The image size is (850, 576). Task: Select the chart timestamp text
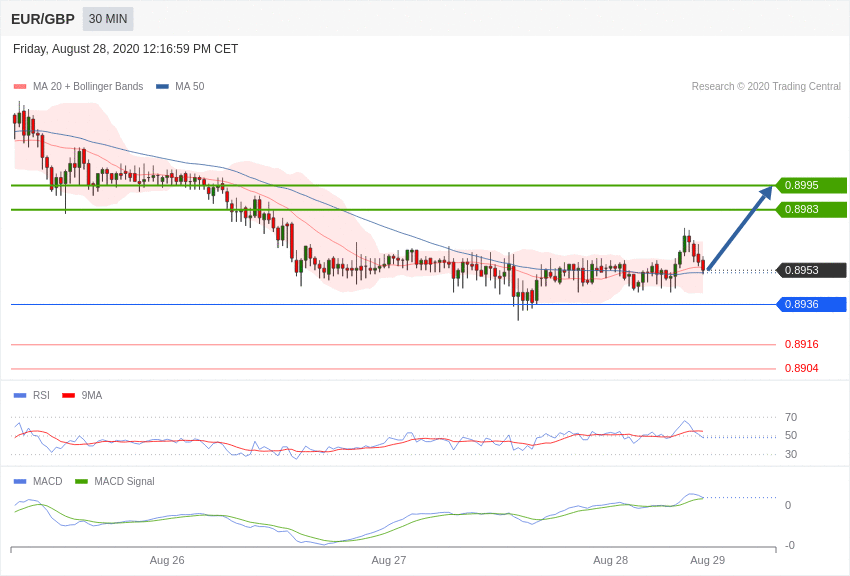click(x=125, y=49)
